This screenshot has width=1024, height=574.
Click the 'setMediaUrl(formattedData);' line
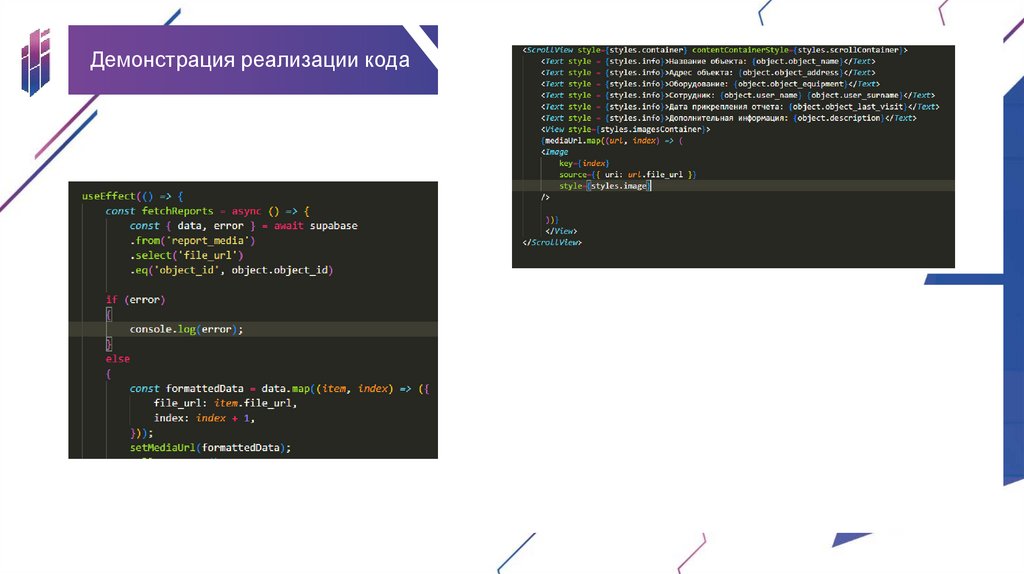(x=210, y=447)
